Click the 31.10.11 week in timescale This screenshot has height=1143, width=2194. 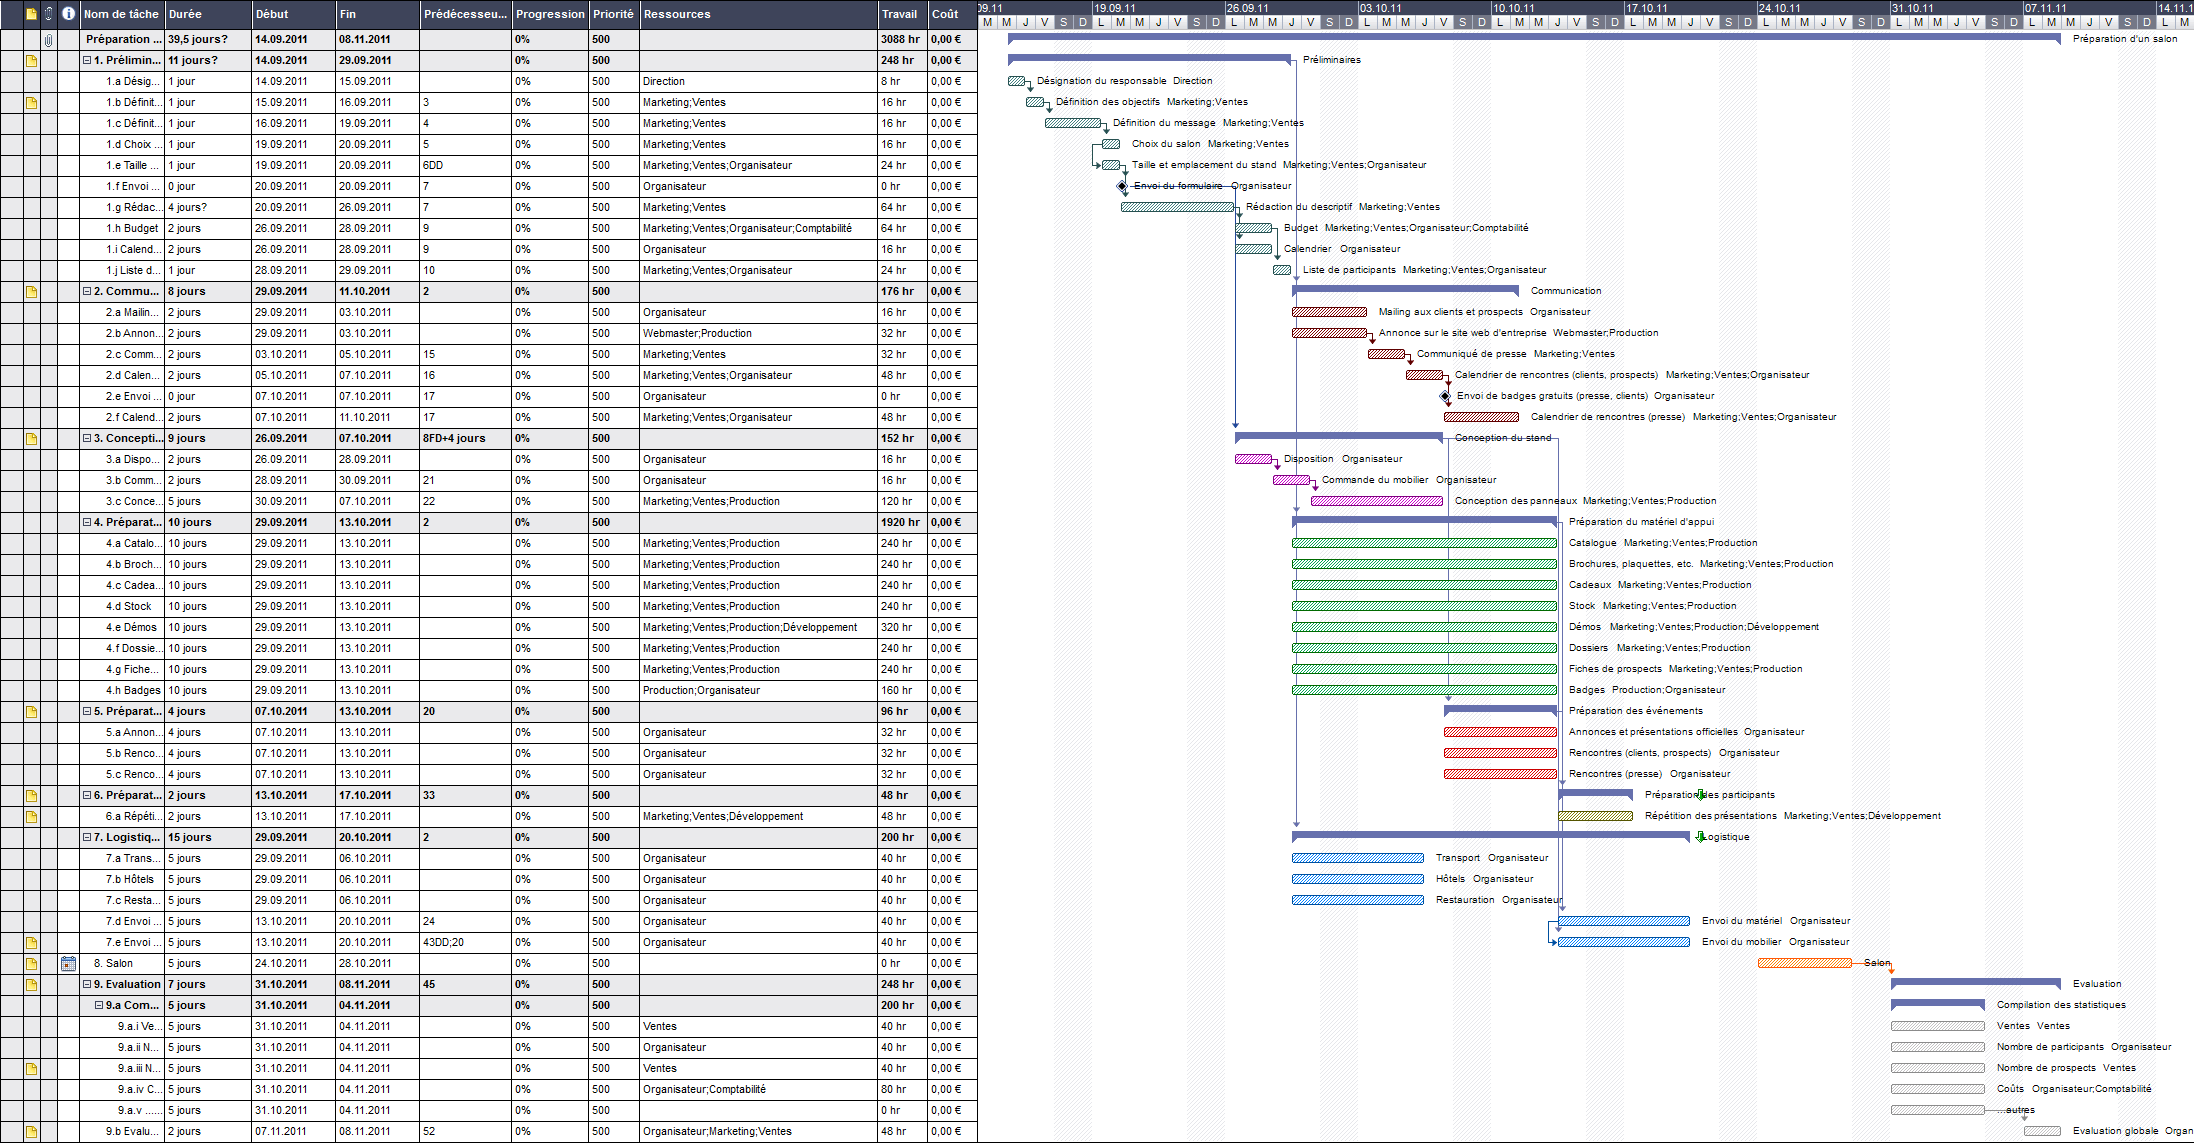point(1956,7)
